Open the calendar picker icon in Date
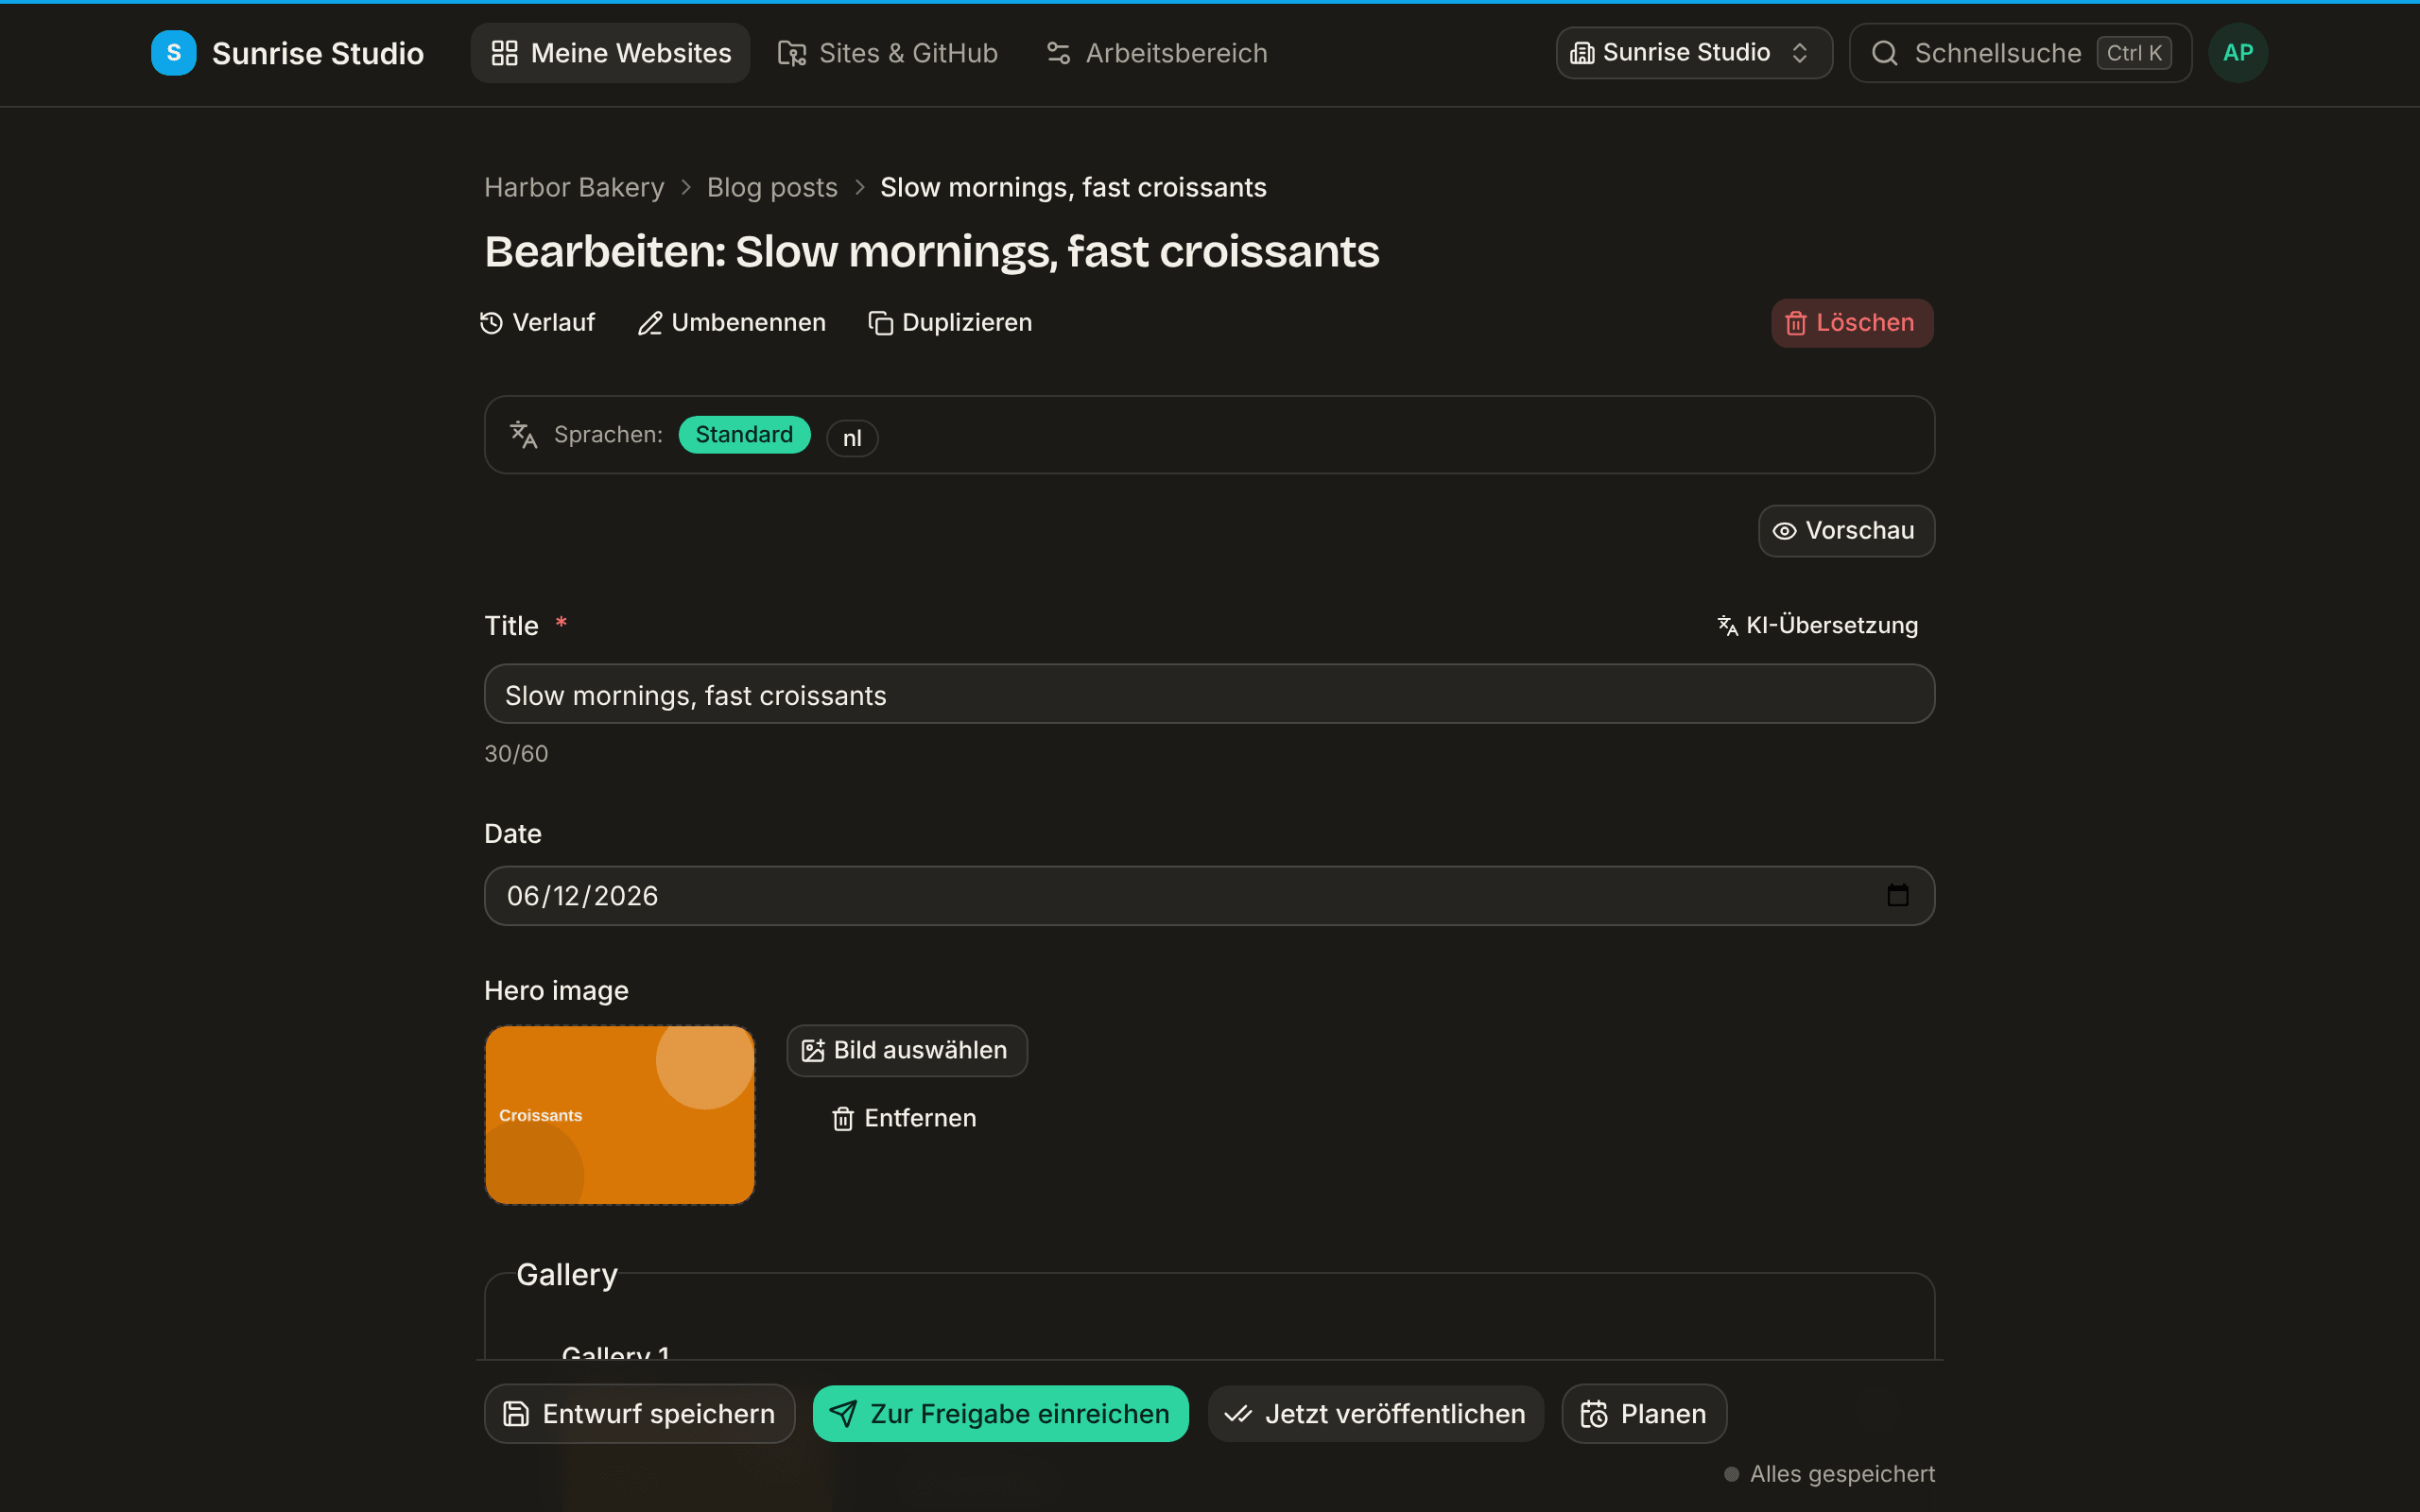Screen dimensions: 2420x1512 point(1897,895)
